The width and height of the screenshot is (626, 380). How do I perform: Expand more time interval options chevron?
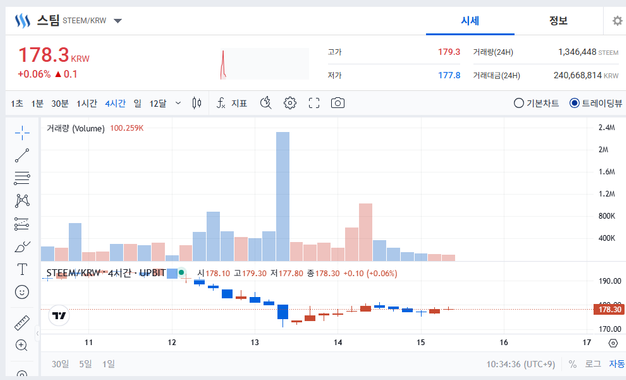coord(178,103)
